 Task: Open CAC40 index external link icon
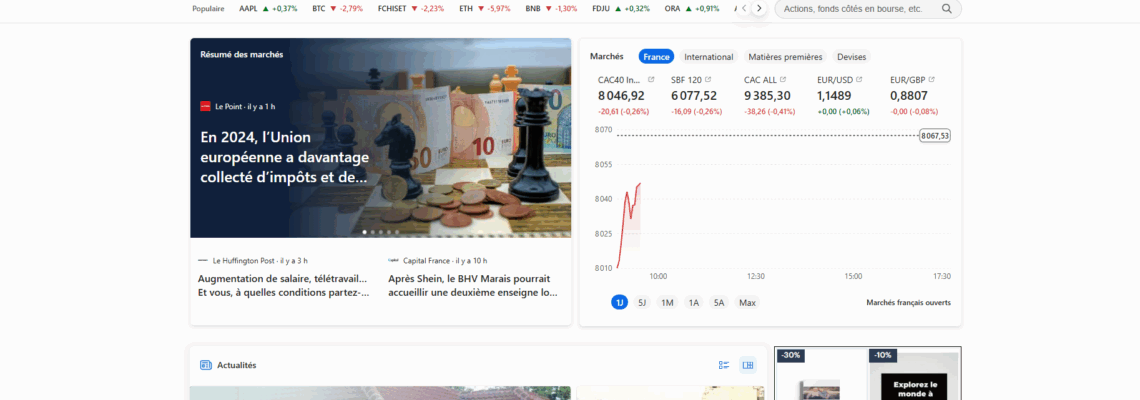point(651,79)
